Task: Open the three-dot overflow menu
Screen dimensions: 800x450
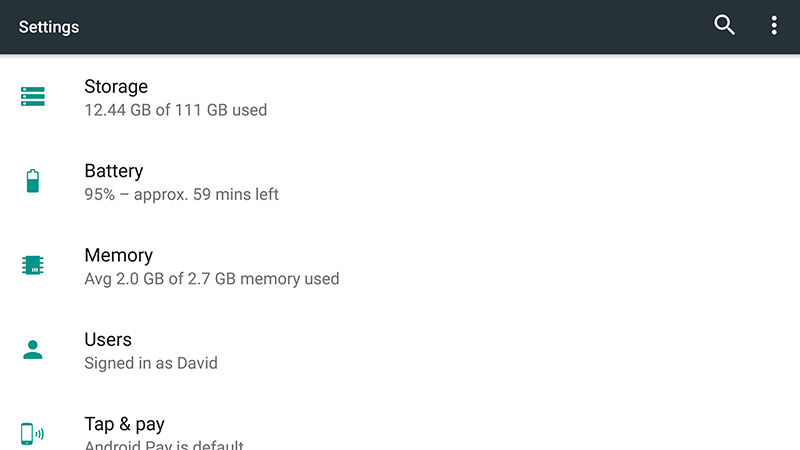Action: pyautogui.click(x=774, y=26)
